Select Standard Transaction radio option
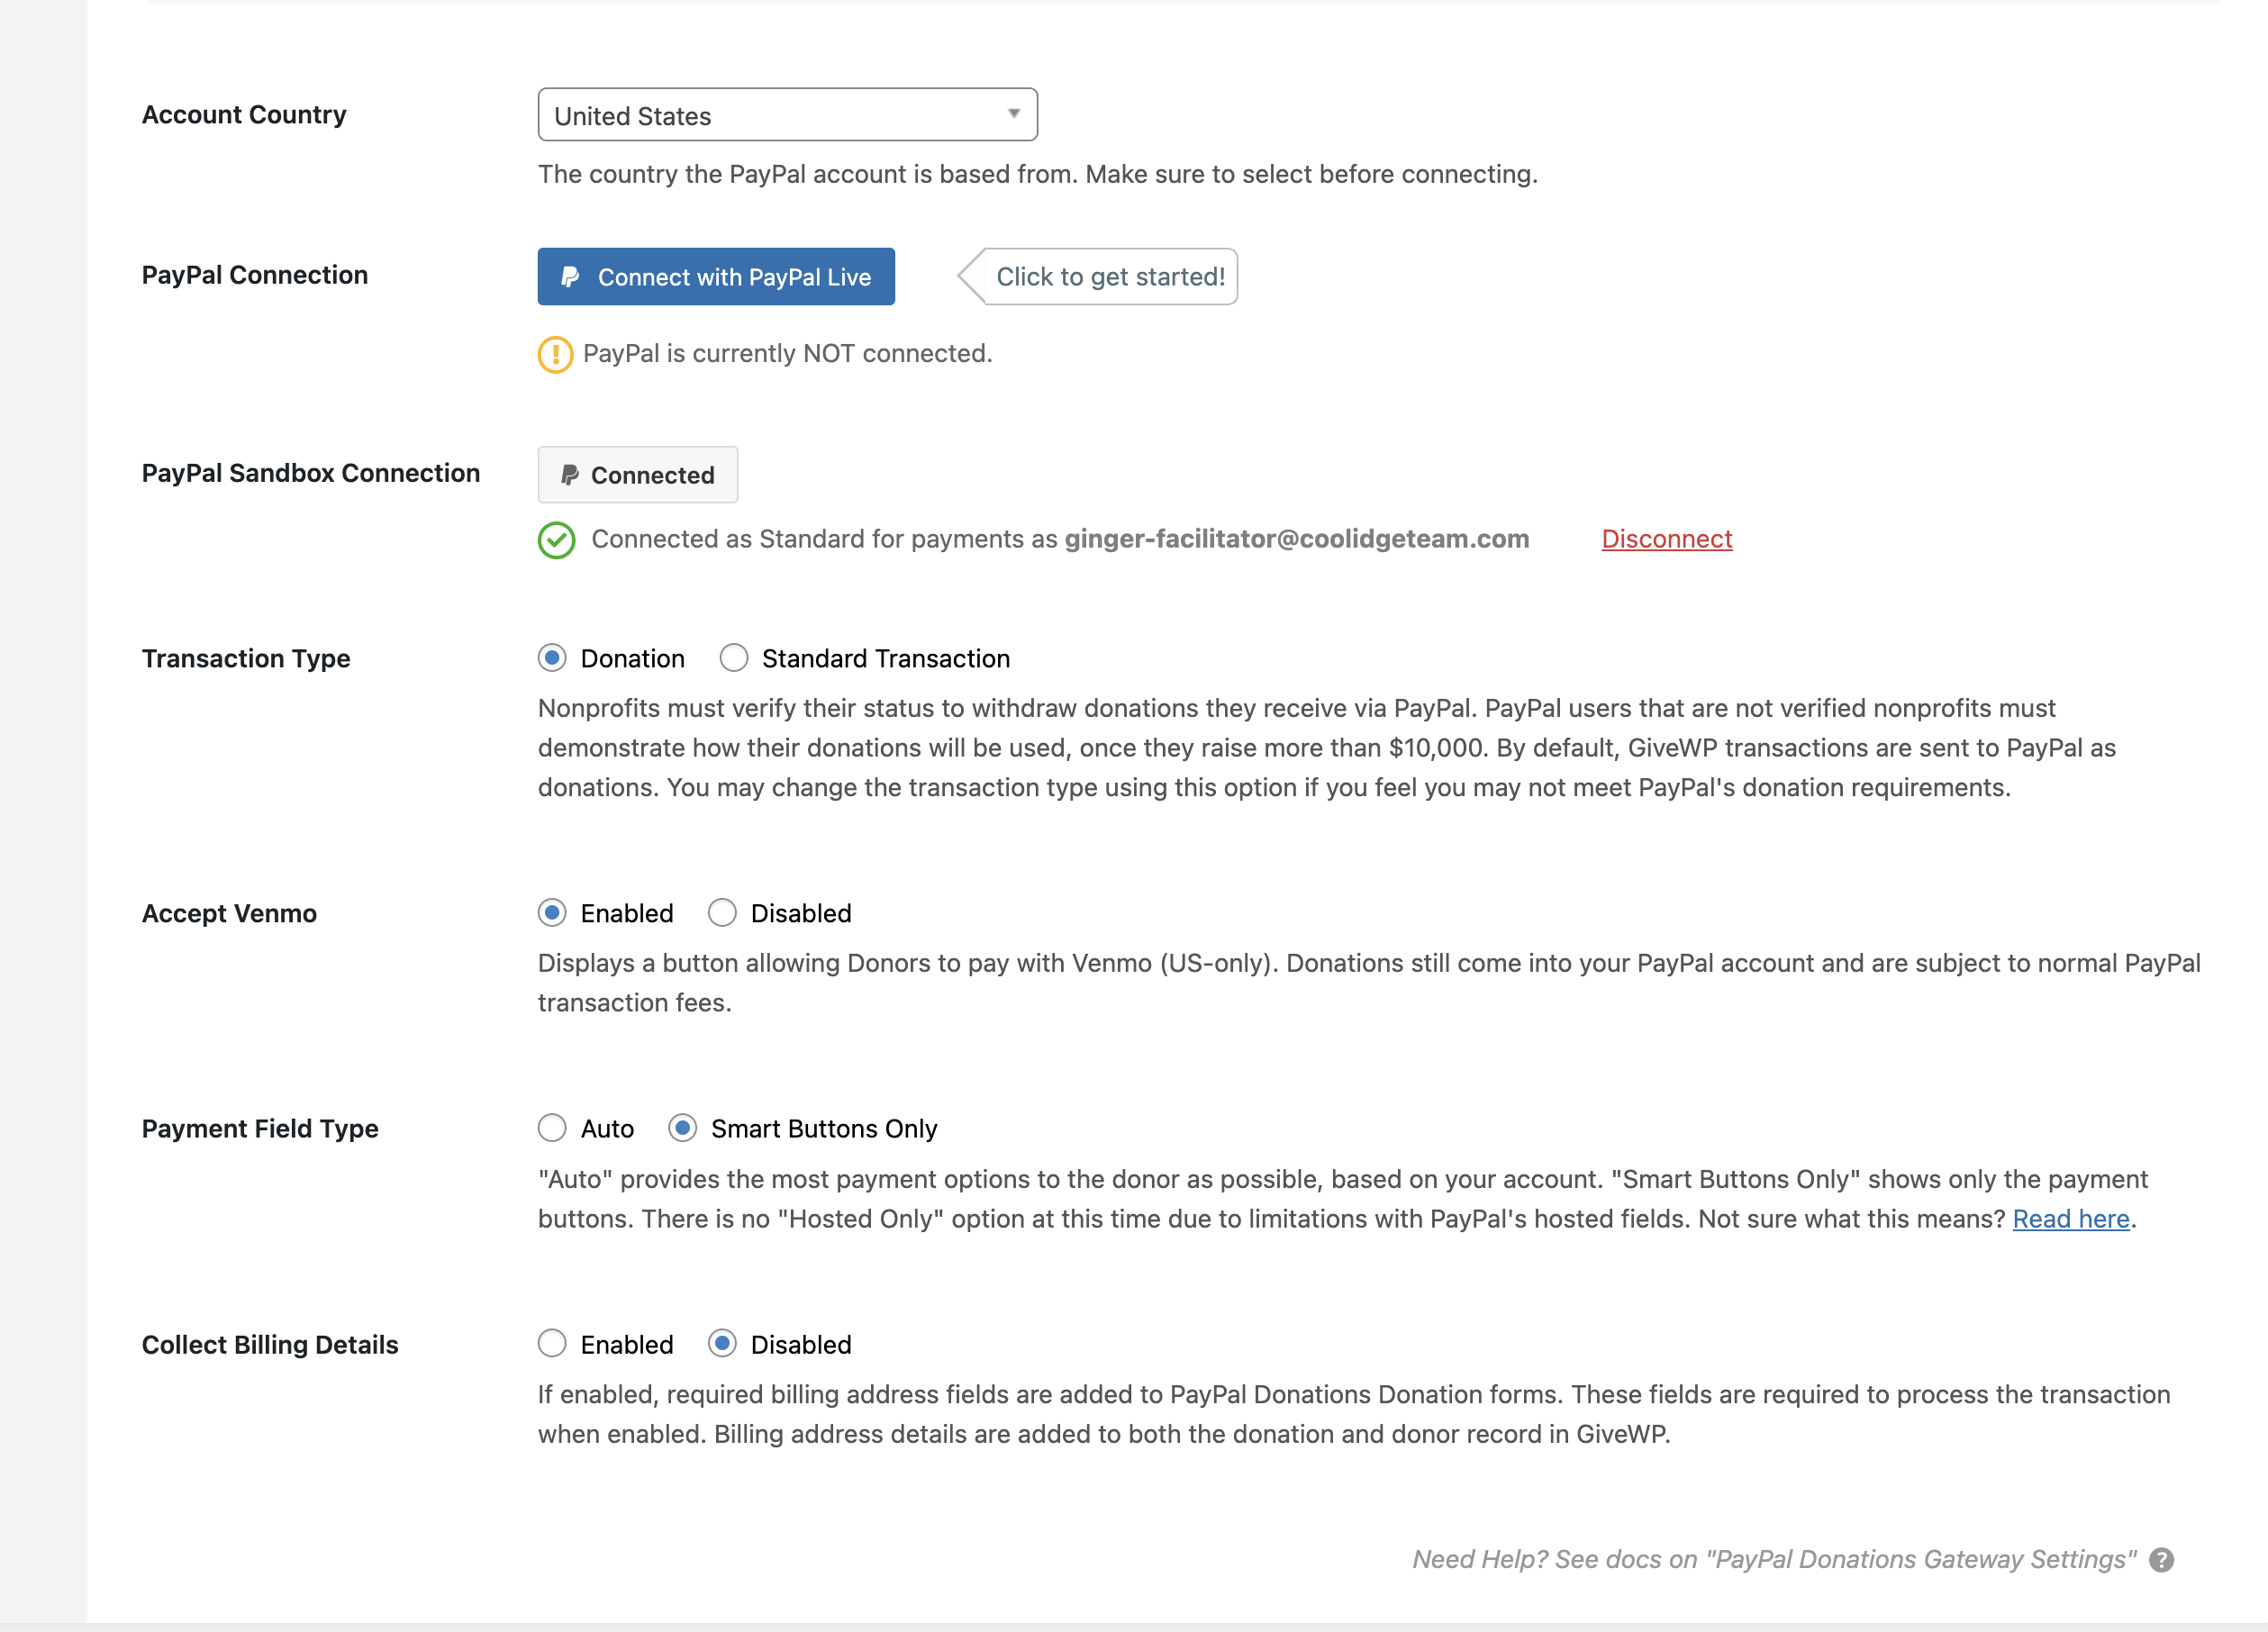 coord(734,658)
